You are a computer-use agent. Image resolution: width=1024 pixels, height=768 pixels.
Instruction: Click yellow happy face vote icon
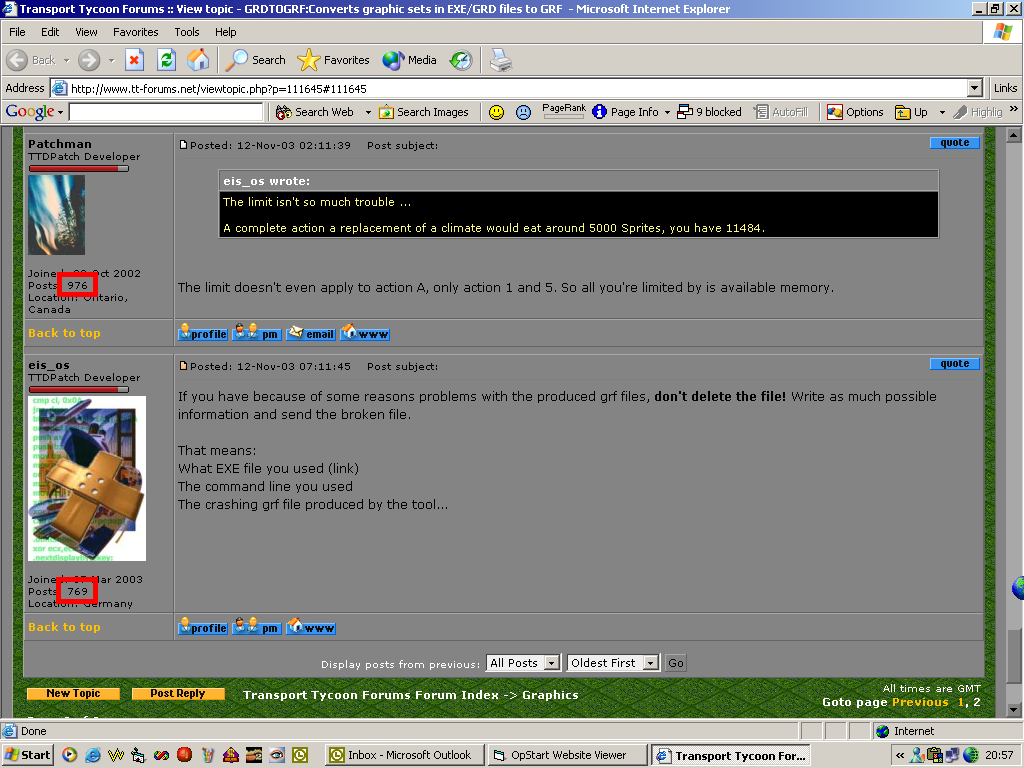pos(496,112)
